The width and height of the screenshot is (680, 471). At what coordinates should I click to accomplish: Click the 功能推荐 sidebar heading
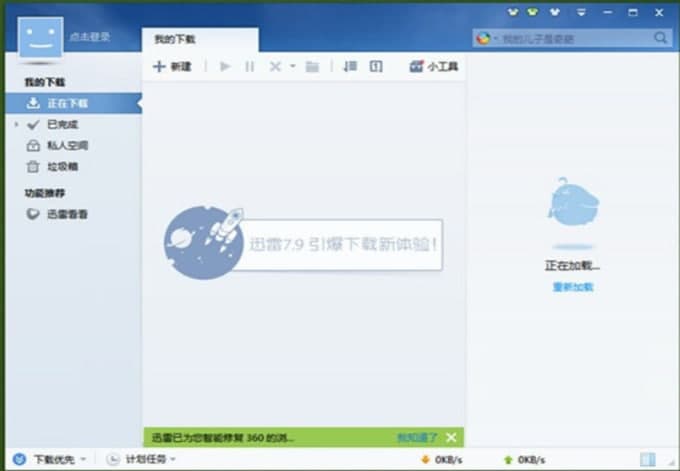click(44, 193)
